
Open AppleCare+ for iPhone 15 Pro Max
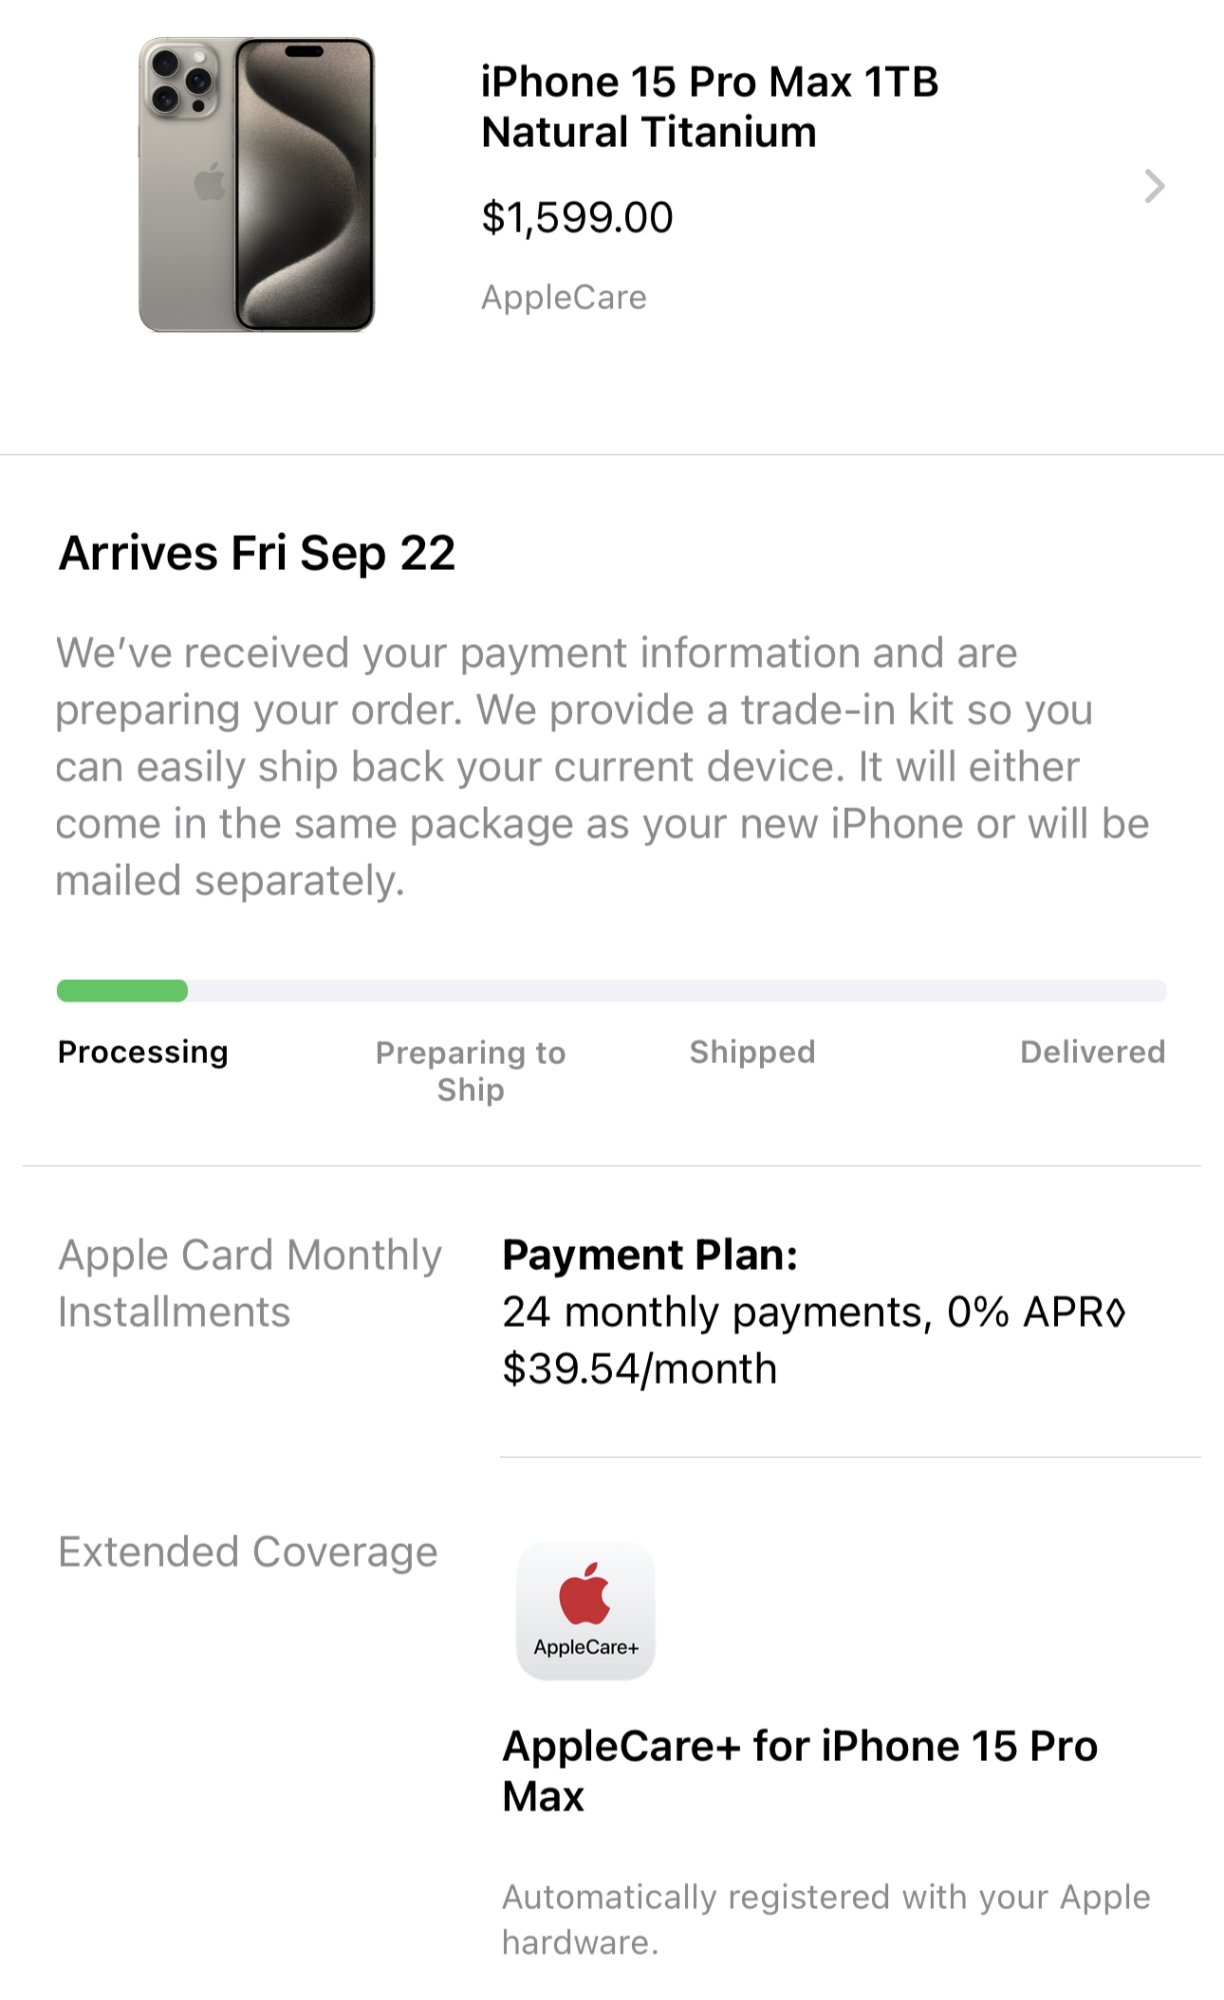click(x=799, y=1771)
